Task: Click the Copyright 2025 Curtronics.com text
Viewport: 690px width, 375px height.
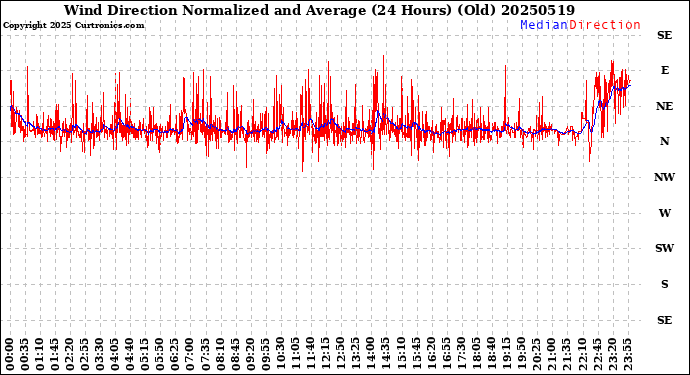Action: pyautogui.click(x=73, y=26)
